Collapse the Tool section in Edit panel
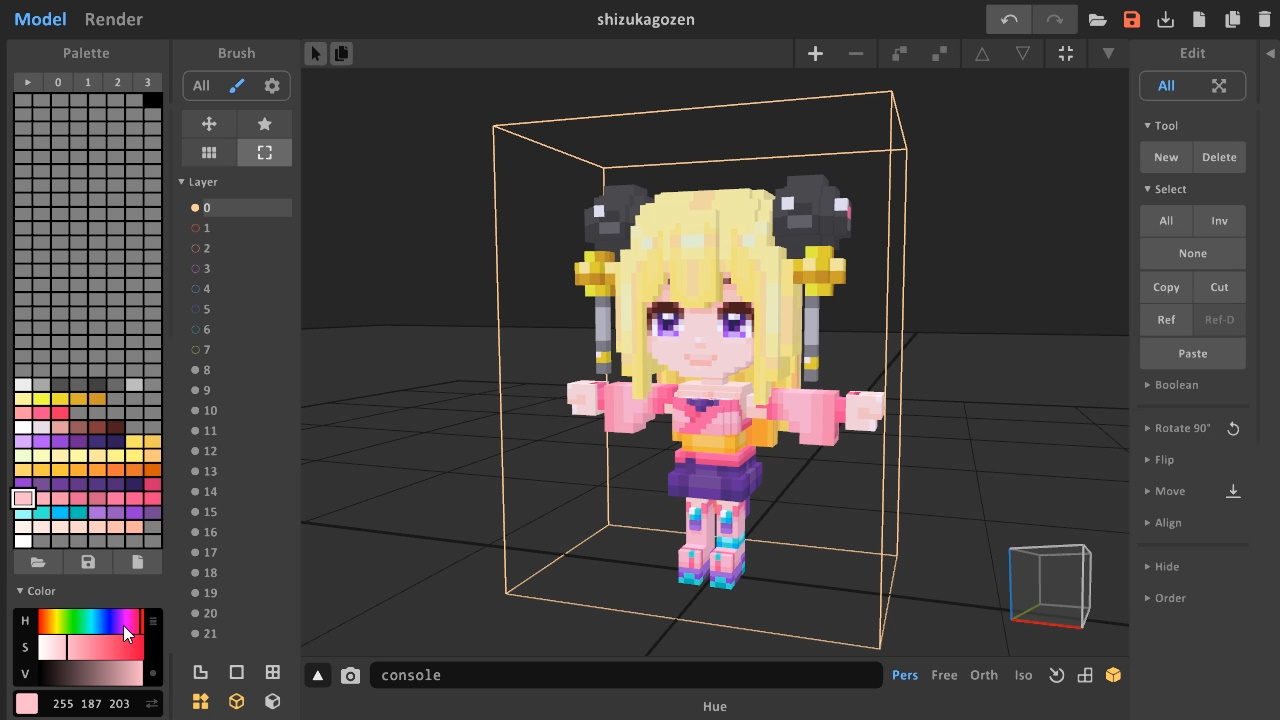 tap(1161, 126)
